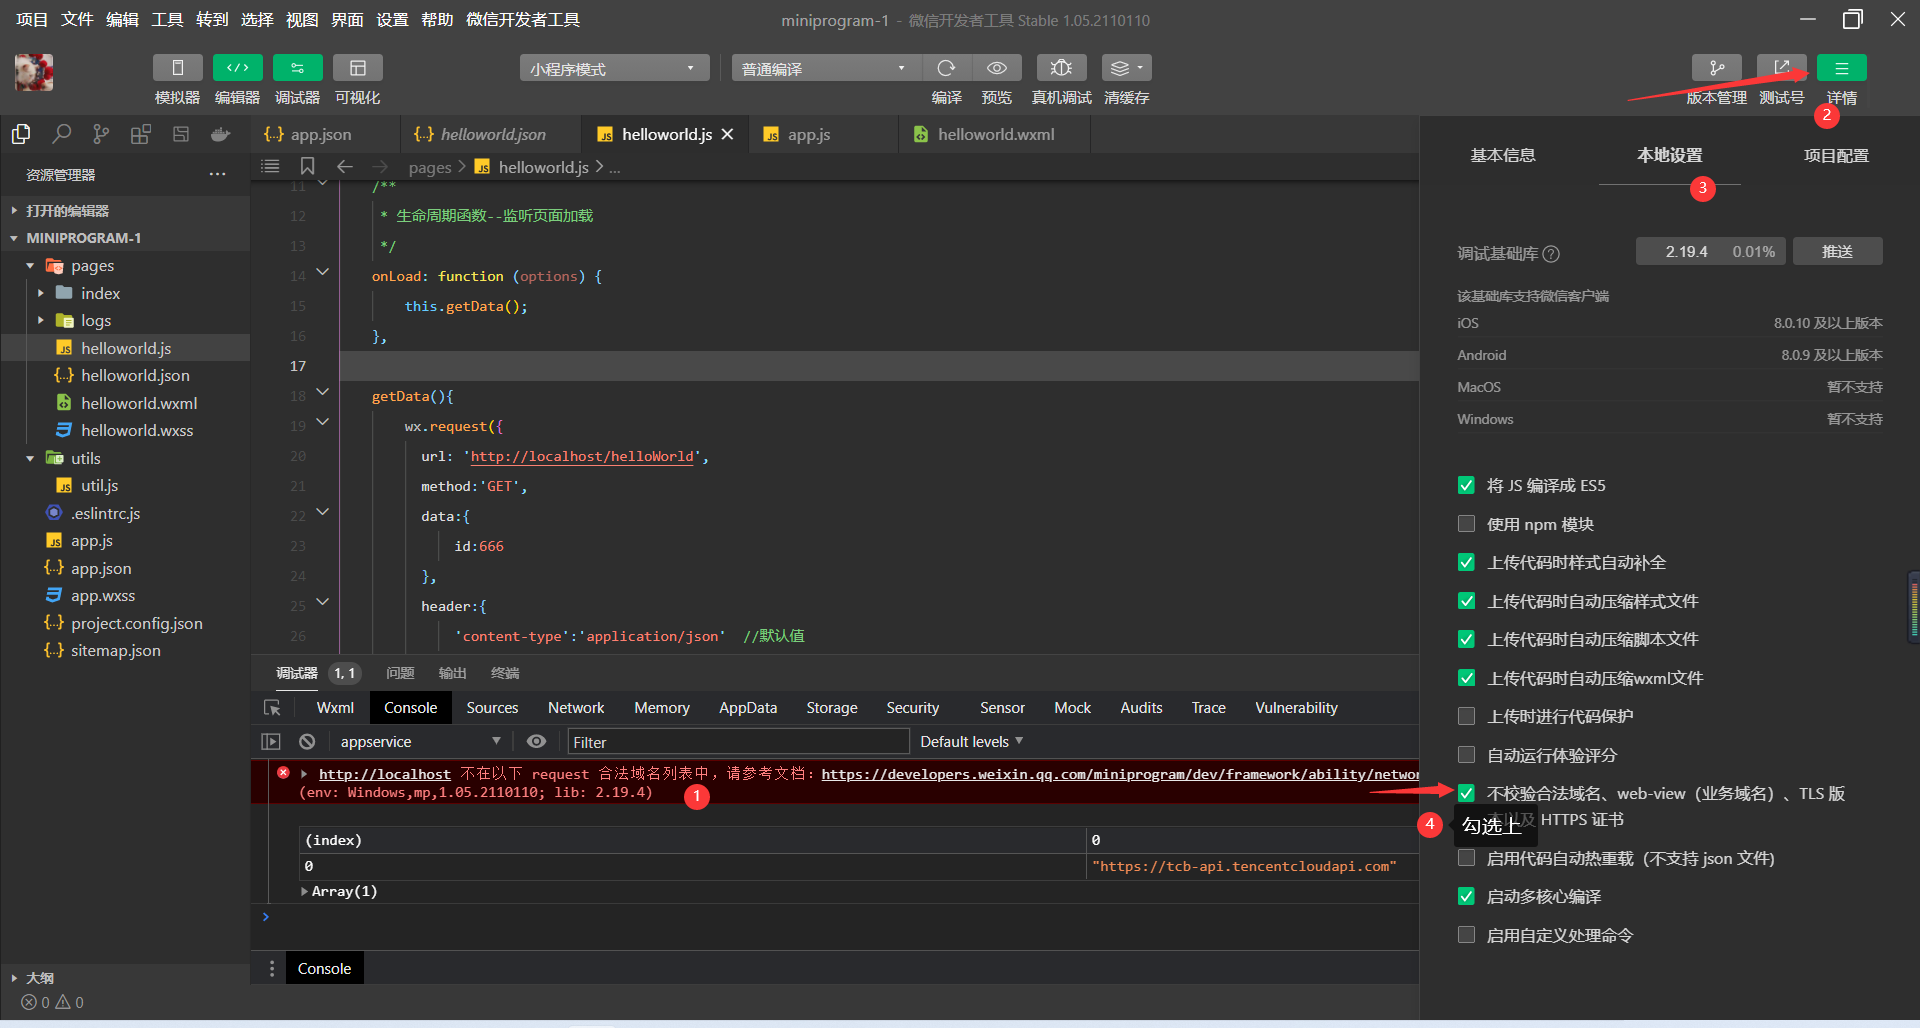Viewport: 1920px width, 1028px height.
Task: Click the test account (测试号) icon
Action: point(1782,68)
